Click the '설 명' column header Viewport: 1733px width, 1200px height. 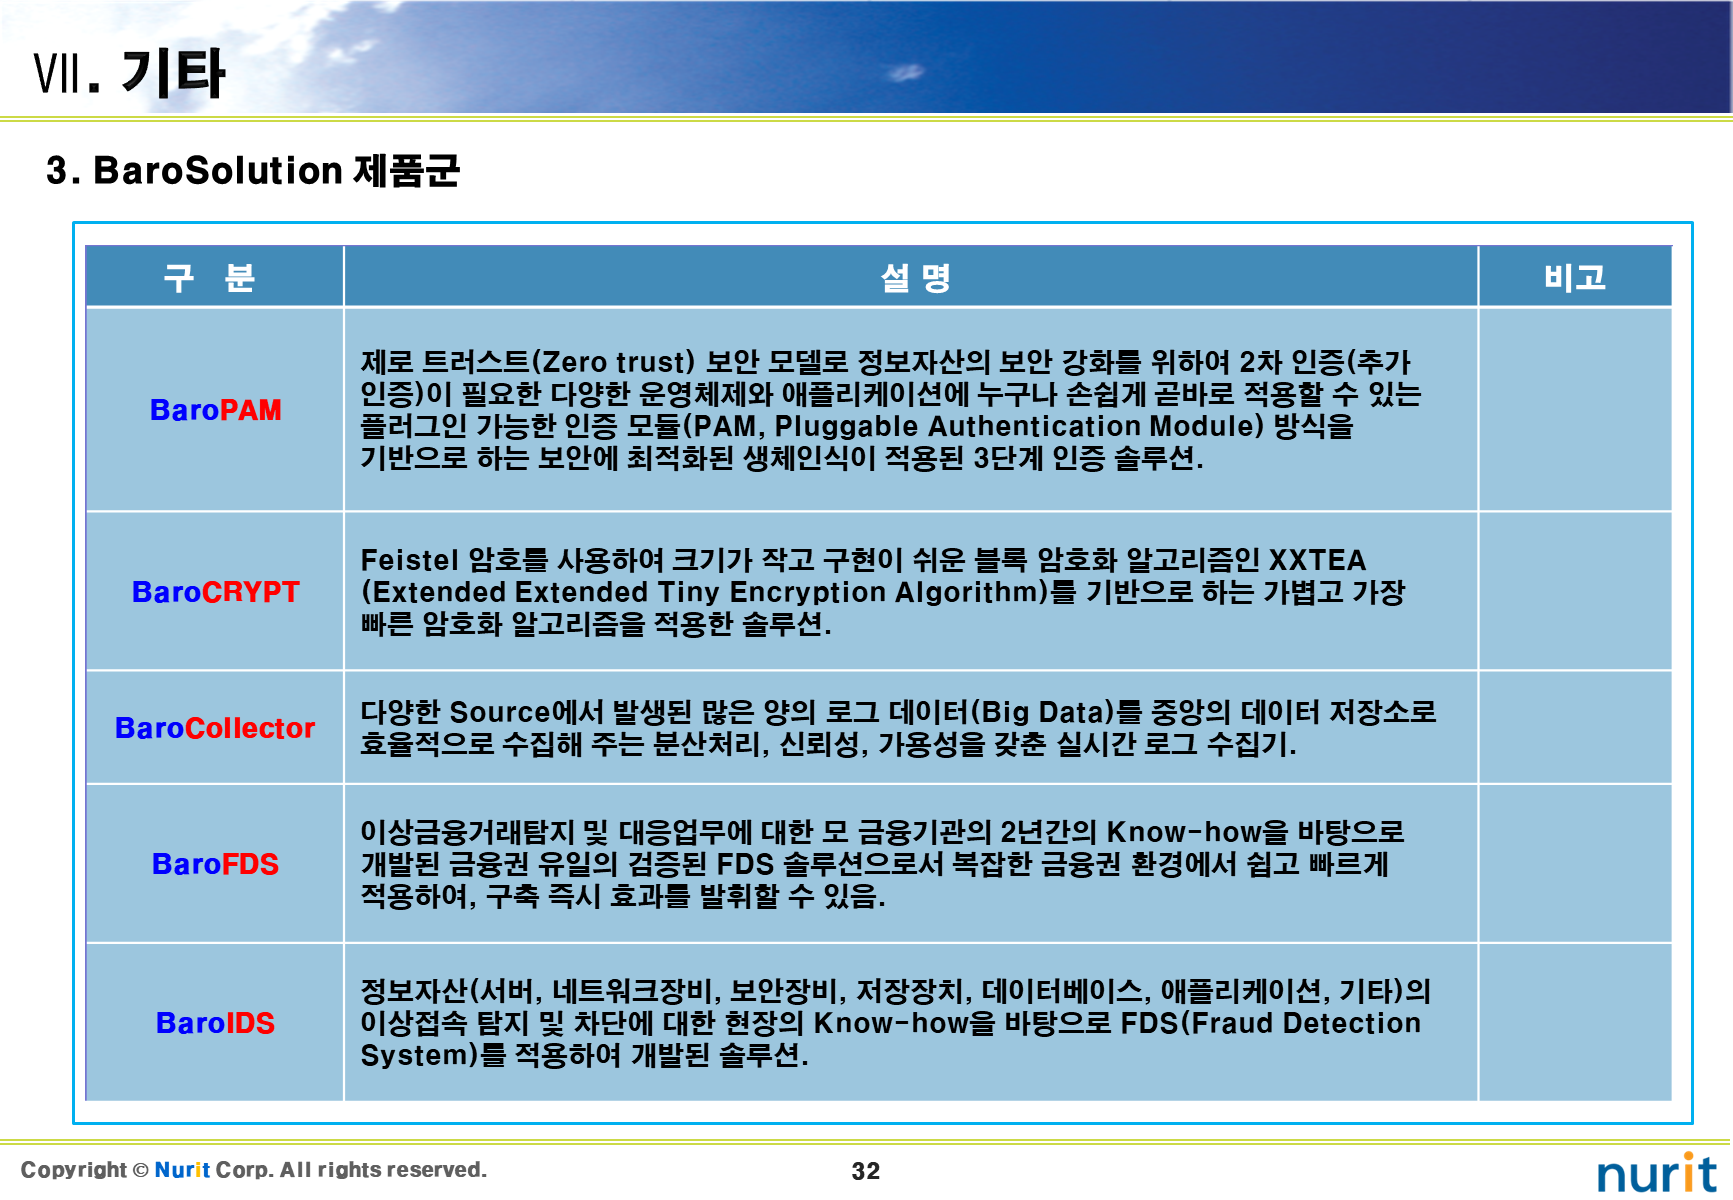click(911, 276)
